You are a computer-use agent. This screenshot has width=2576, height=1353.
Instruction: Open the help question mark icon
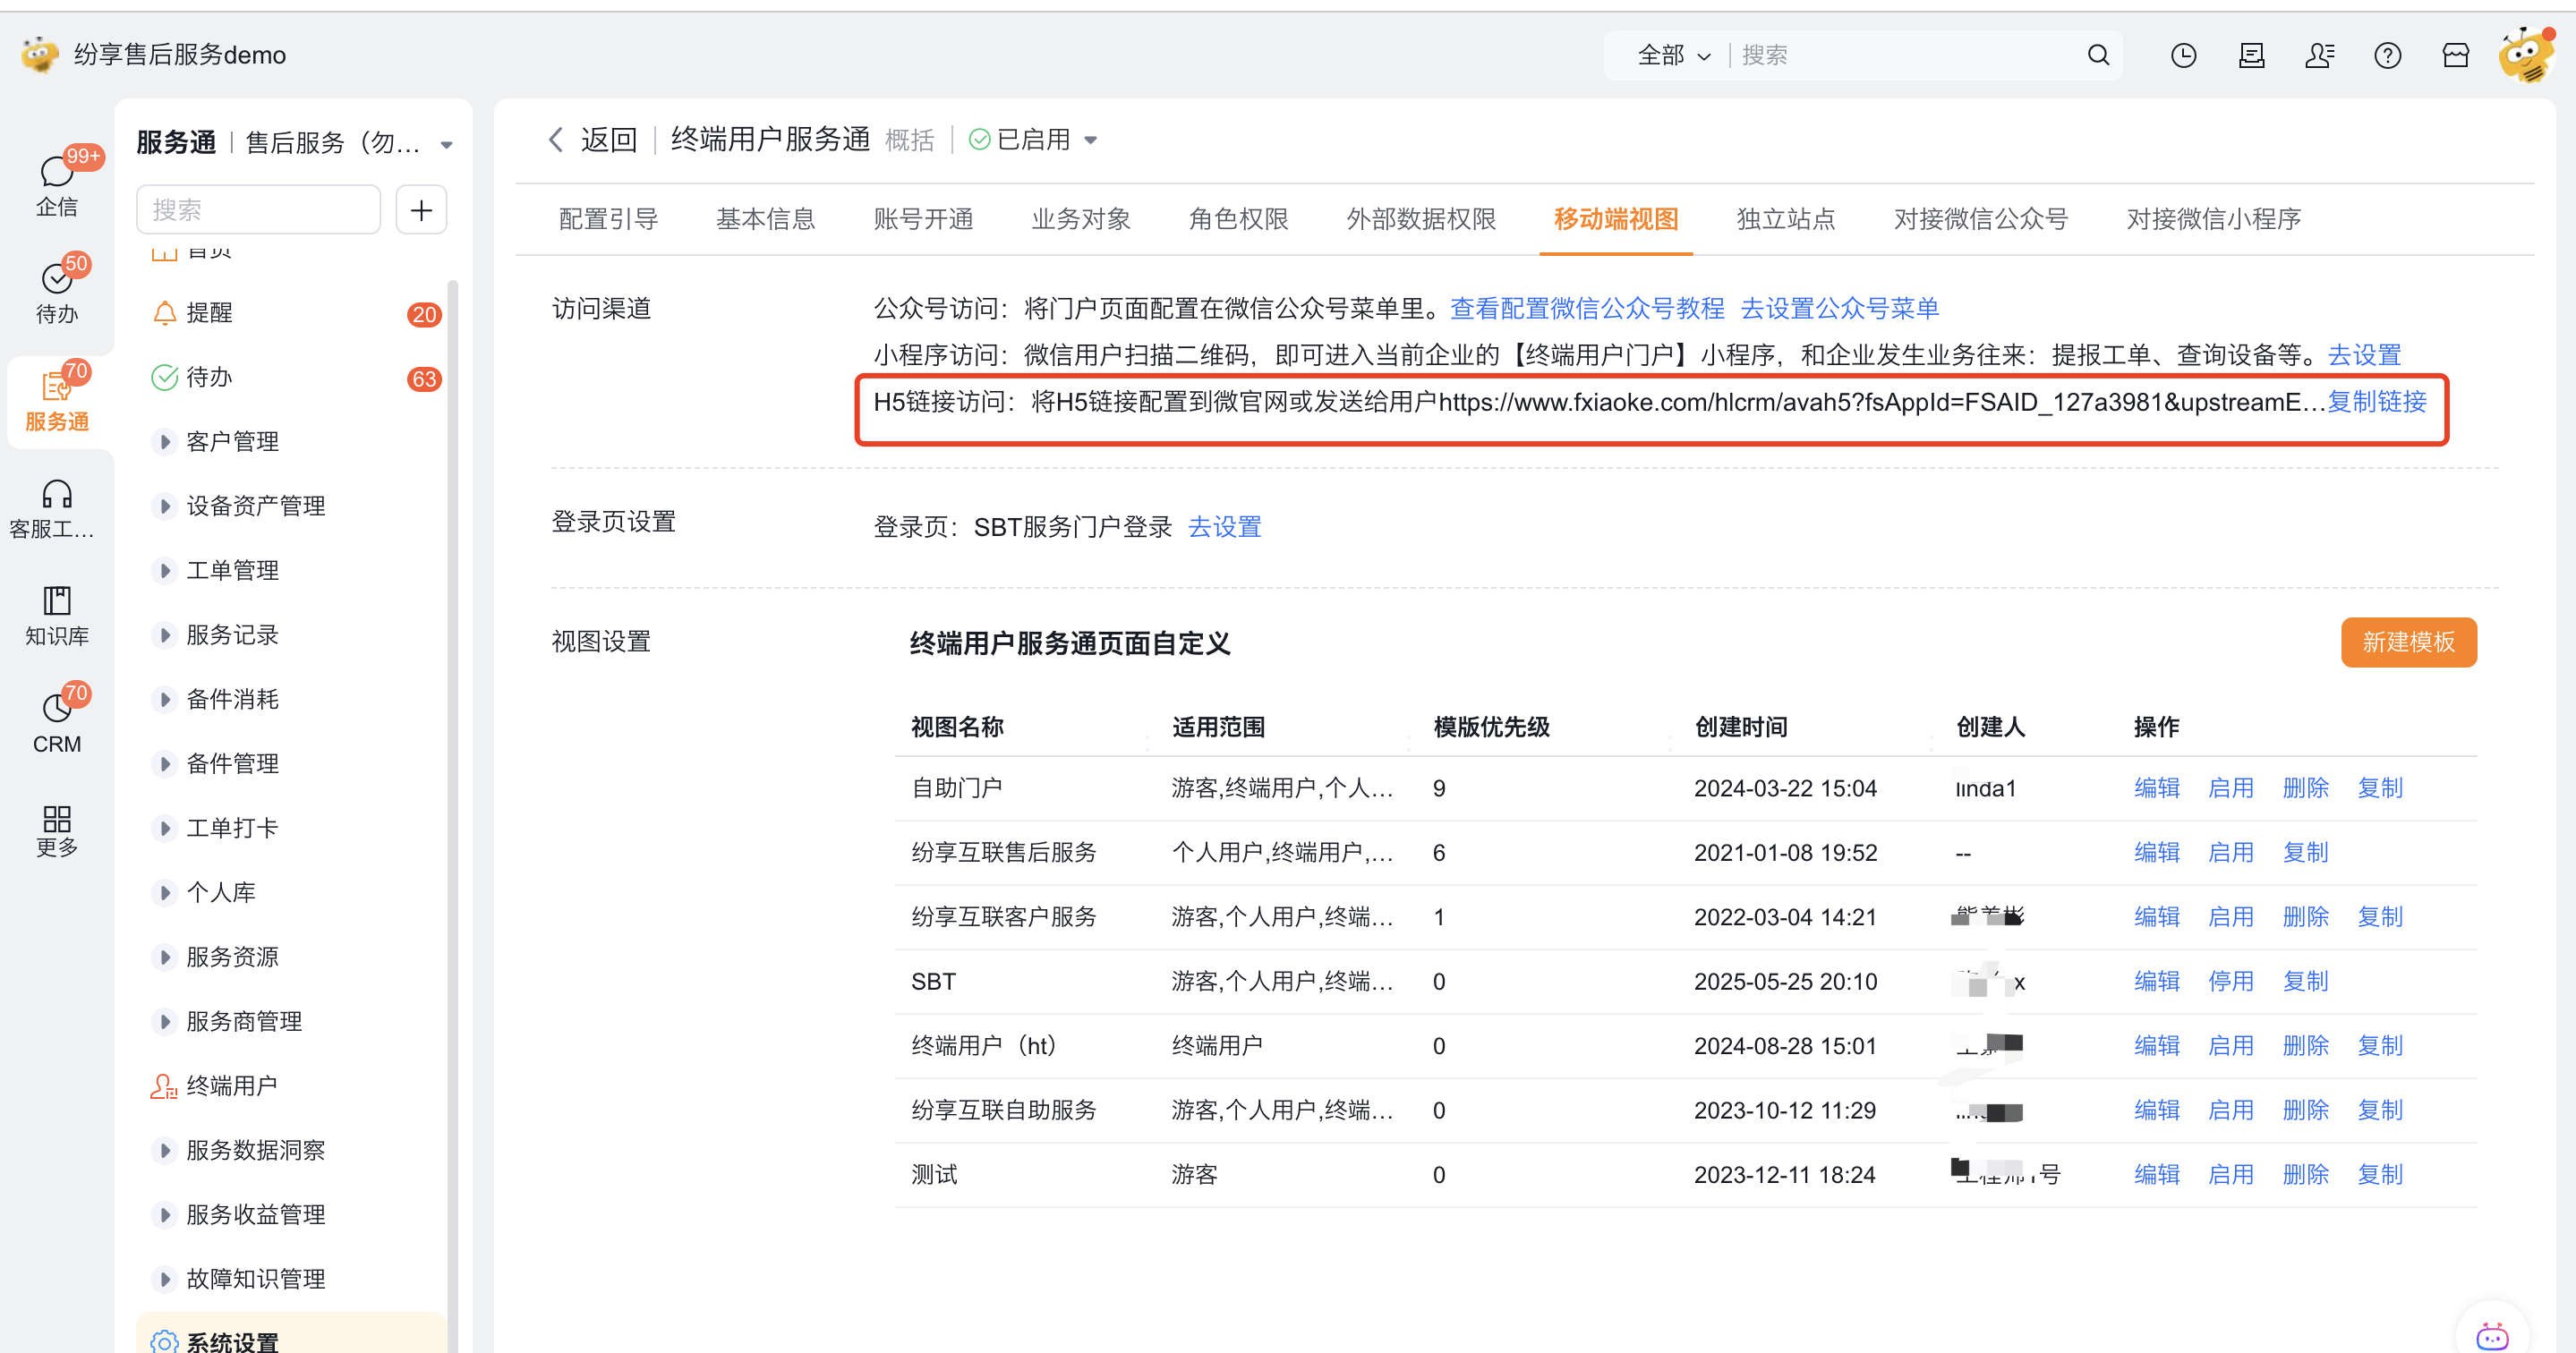coord(2387,55)
